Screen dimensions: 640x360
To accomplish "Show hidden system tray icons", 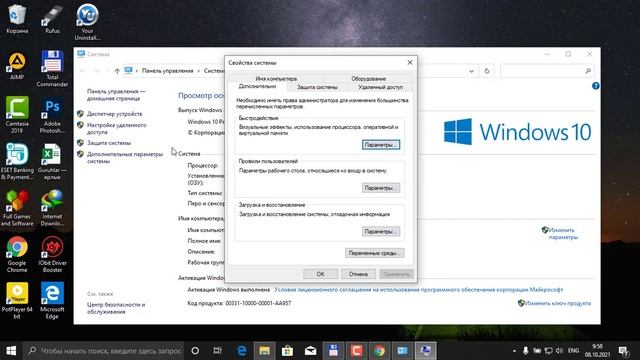I will 514,351.
